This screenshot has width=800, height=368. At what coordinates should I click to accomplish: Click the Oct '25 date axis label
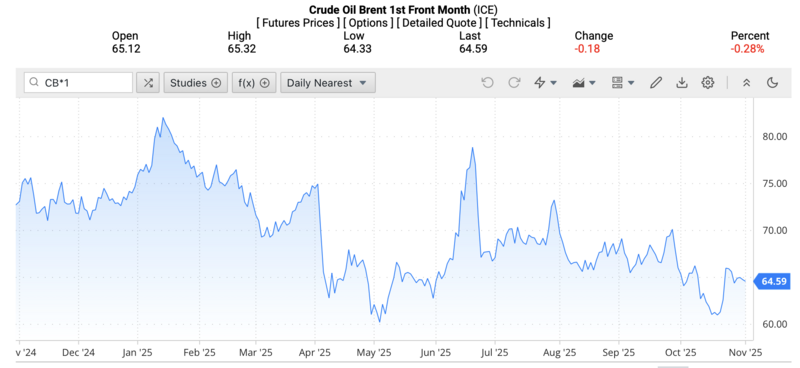click(681, 352)
